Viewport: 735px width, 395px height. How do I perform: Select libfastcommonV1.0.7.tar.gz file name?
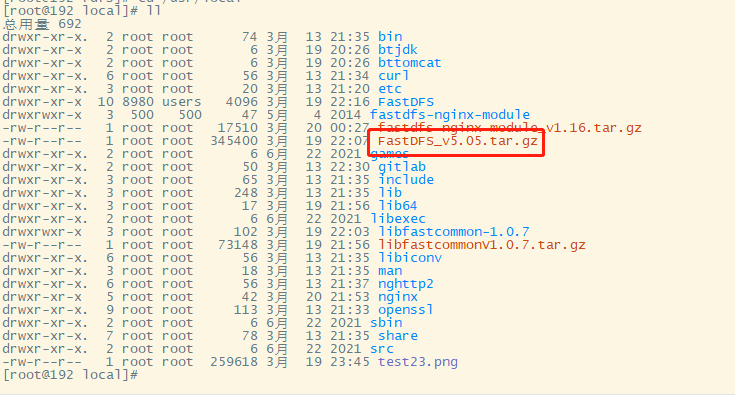482,245
